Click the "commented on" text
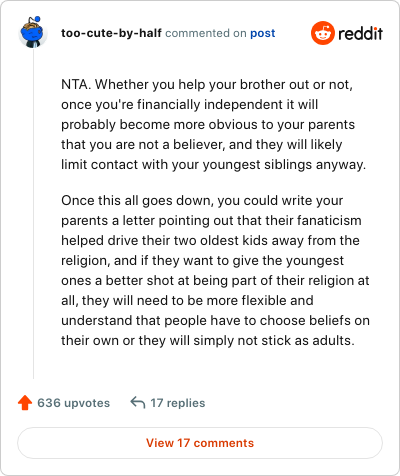 pyautogui.click(x=206, y=33)
